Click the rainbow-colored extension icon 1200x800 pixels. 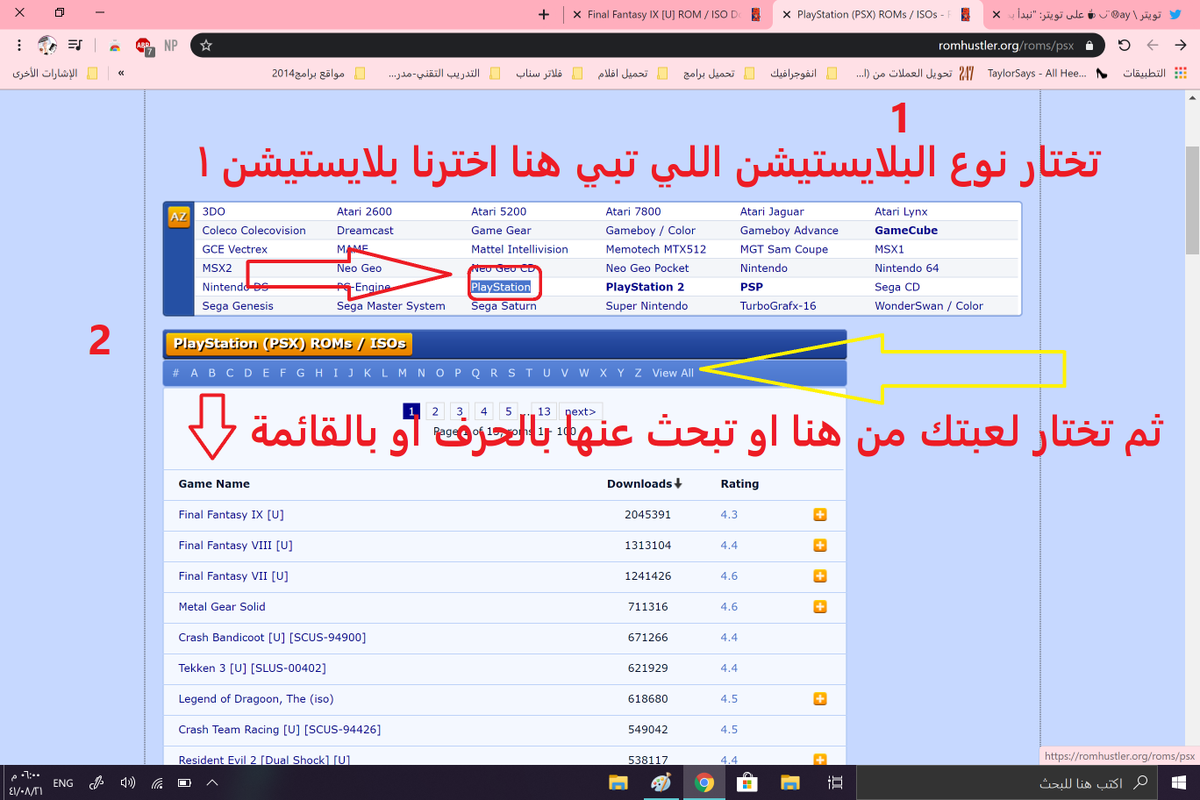pyautogui.click(x=114, y=46)
